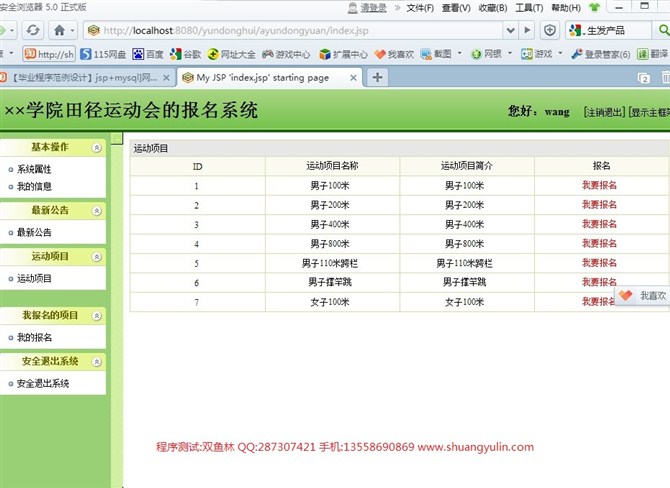This screenshot has width=670, height=488.
Task: Click the URL address bar
Action: click(x=300, y=30)
